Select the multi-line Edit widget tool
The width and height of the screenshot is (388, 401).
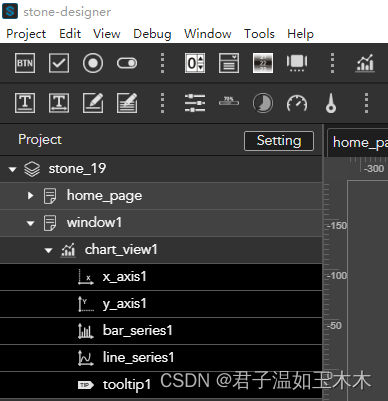point(127,103)
